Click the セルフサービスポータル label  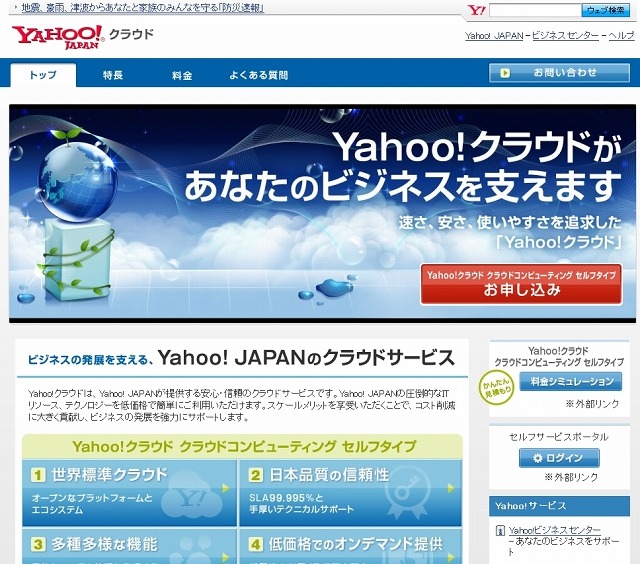tap(559, 437)
